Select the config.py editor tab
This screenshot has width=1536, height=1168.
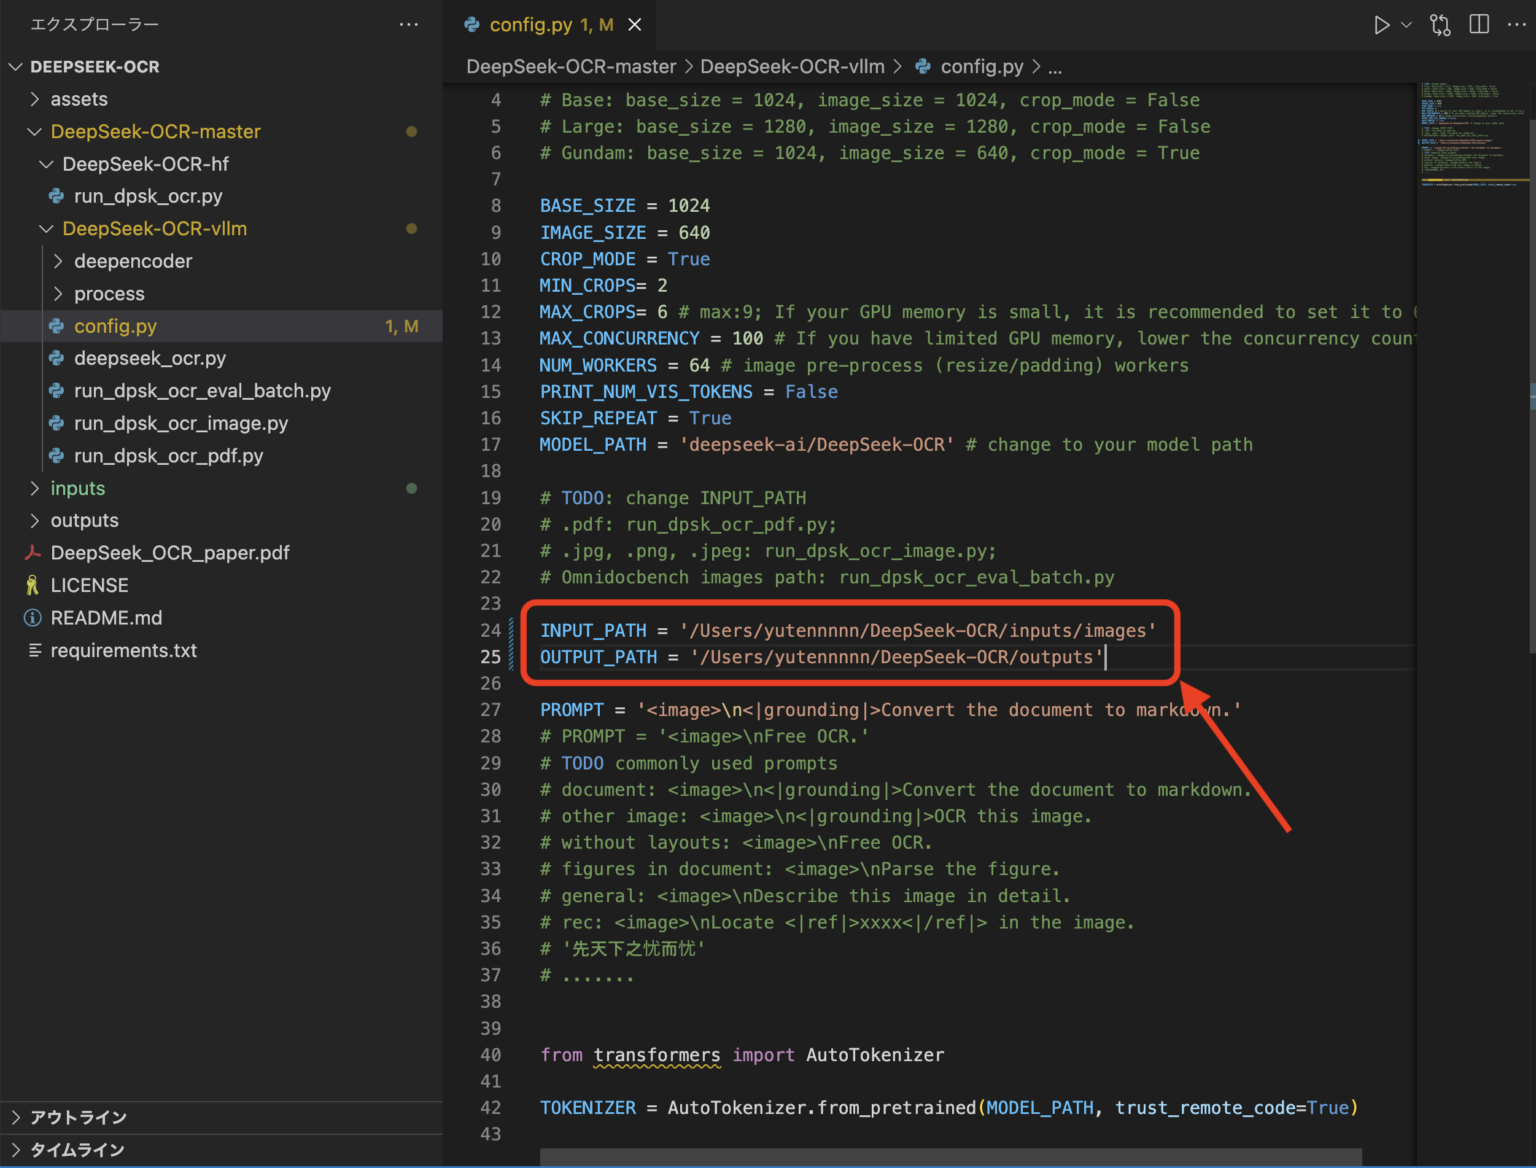(x=530, y=25)
